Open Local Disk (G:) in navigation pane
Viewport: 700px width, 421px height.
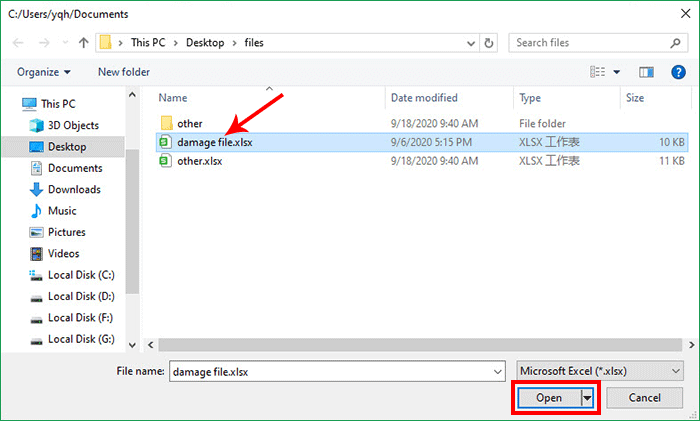(x=81, y=340)
